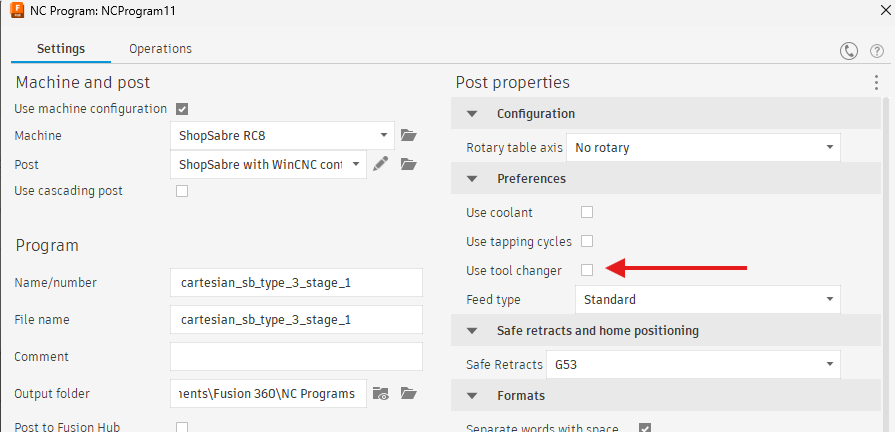Show output folder in explorer icon
Image resolution: width=895 pixels, height=432 pixels.
[380, 393]
